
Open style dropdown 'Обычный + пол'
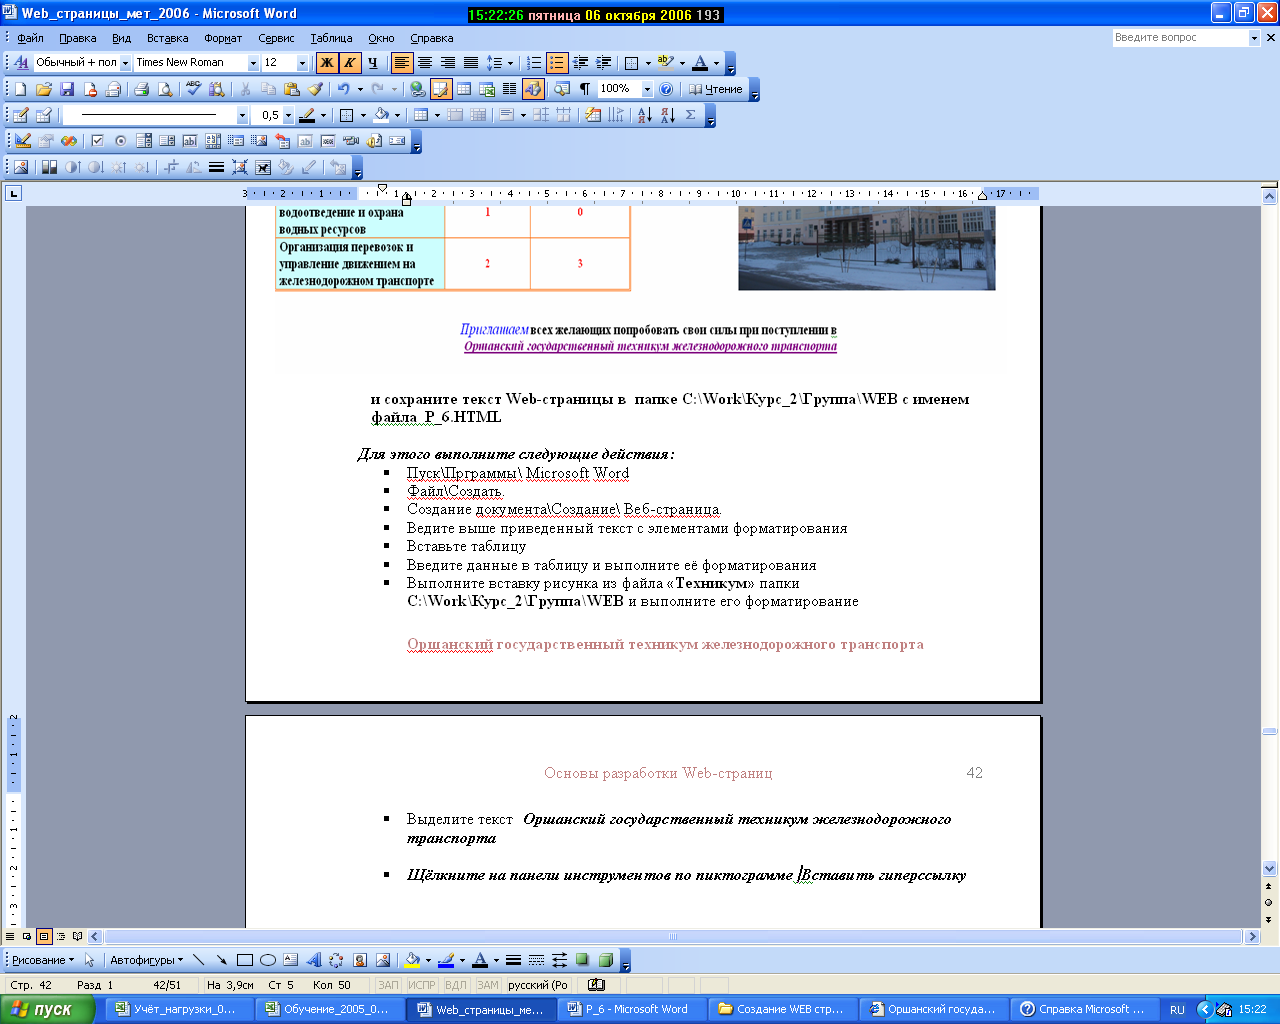pyautogui.click(x=126, y=63)
